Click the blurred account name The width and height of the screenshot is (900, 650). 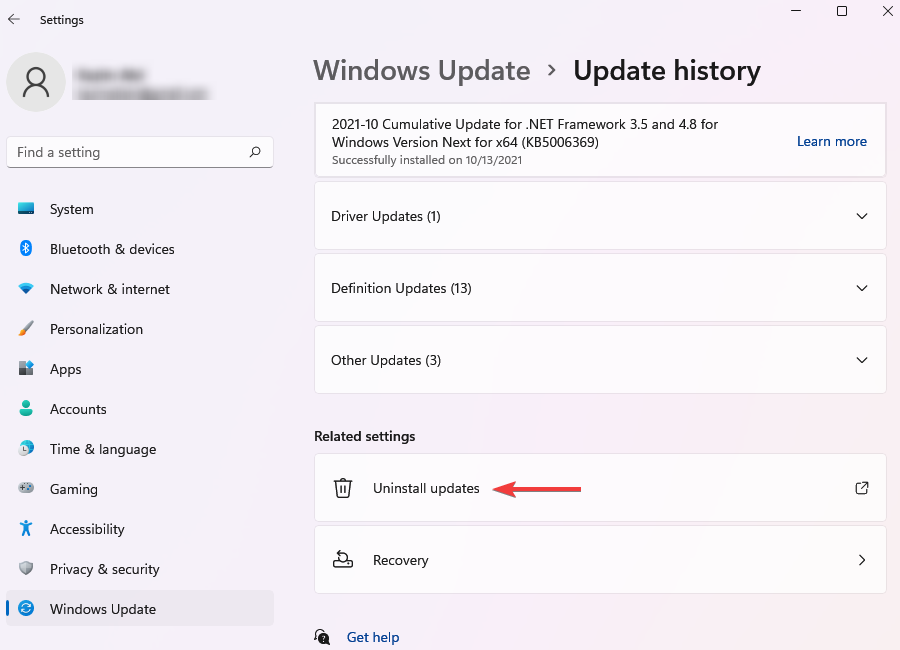[110, 75]
